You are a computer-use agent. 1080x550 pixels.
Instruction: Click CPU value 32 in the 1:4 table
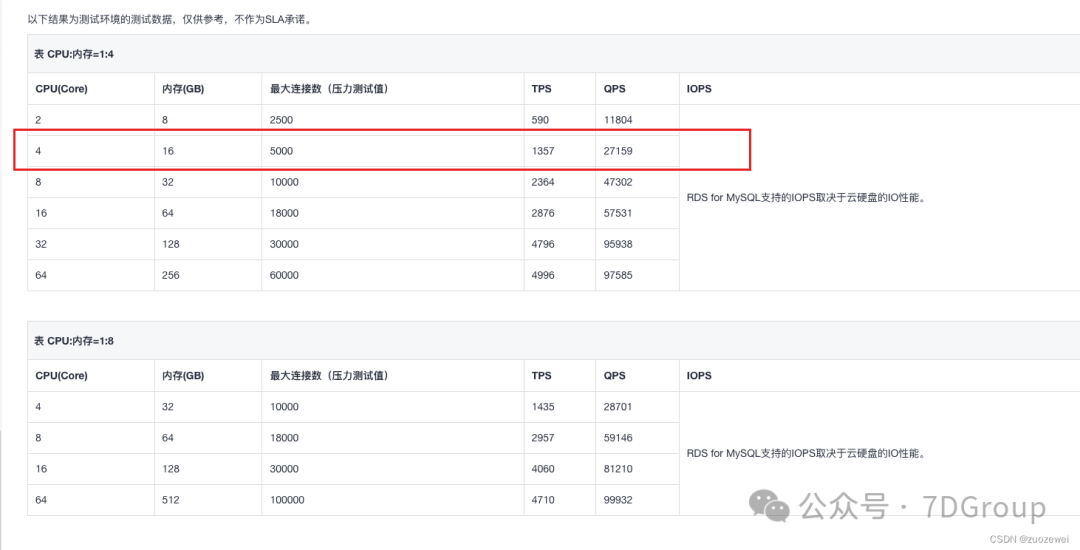[x=41, y=244]
